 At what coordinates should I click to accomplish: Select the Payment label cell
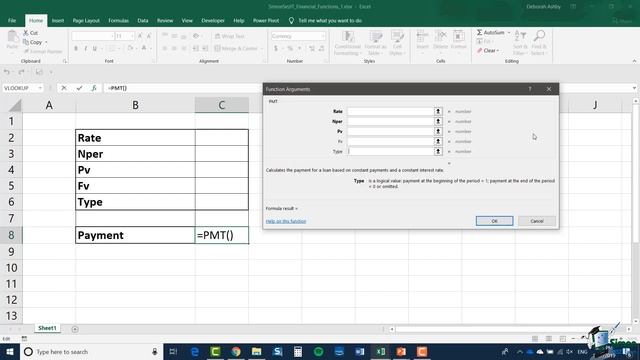135,235
